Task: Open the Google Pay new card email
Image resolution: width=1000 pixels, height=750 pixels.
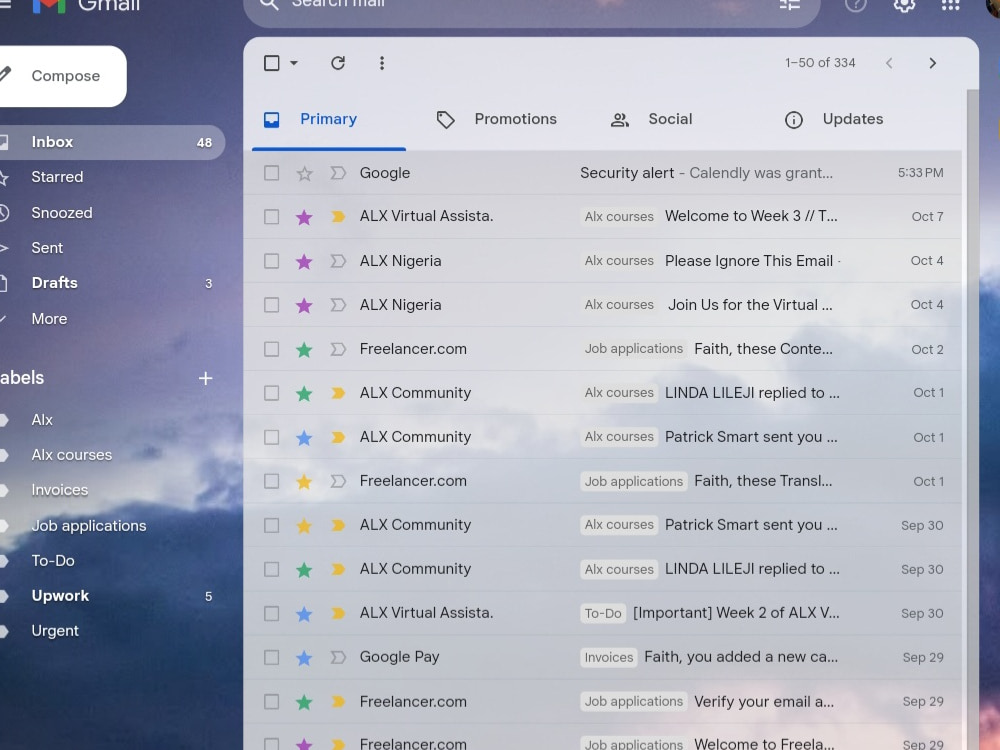Action: tap(603, 658)
